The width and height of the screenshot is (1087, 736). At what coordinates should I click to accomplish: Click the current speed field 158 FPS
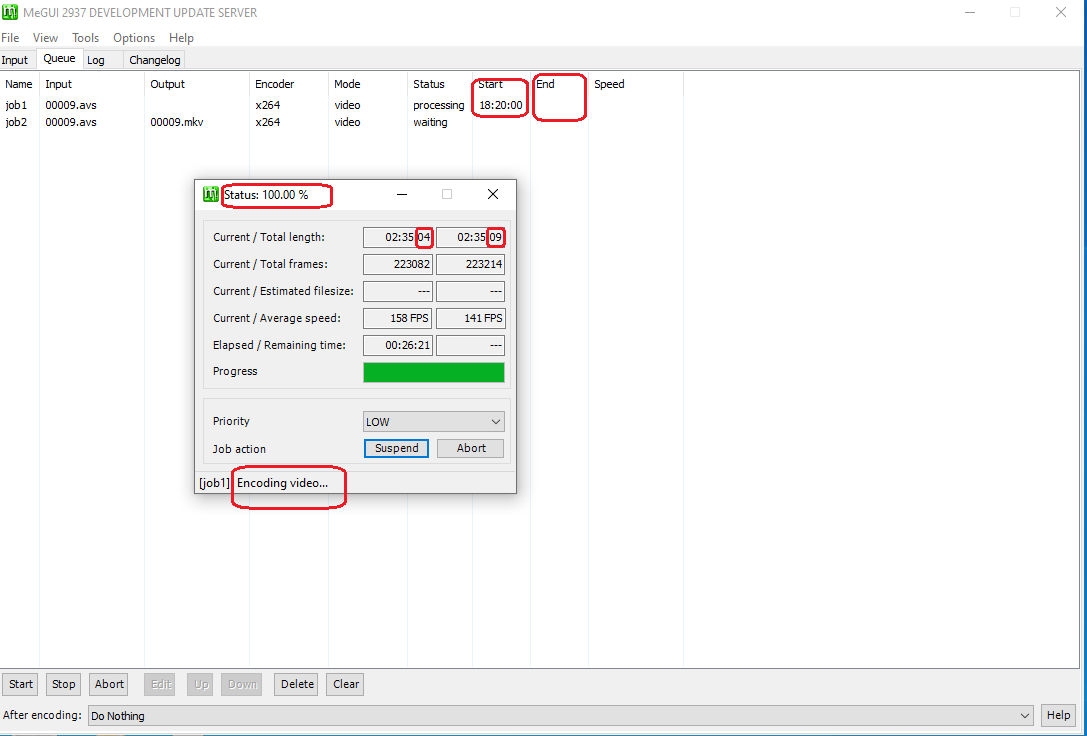coord(398,318)
